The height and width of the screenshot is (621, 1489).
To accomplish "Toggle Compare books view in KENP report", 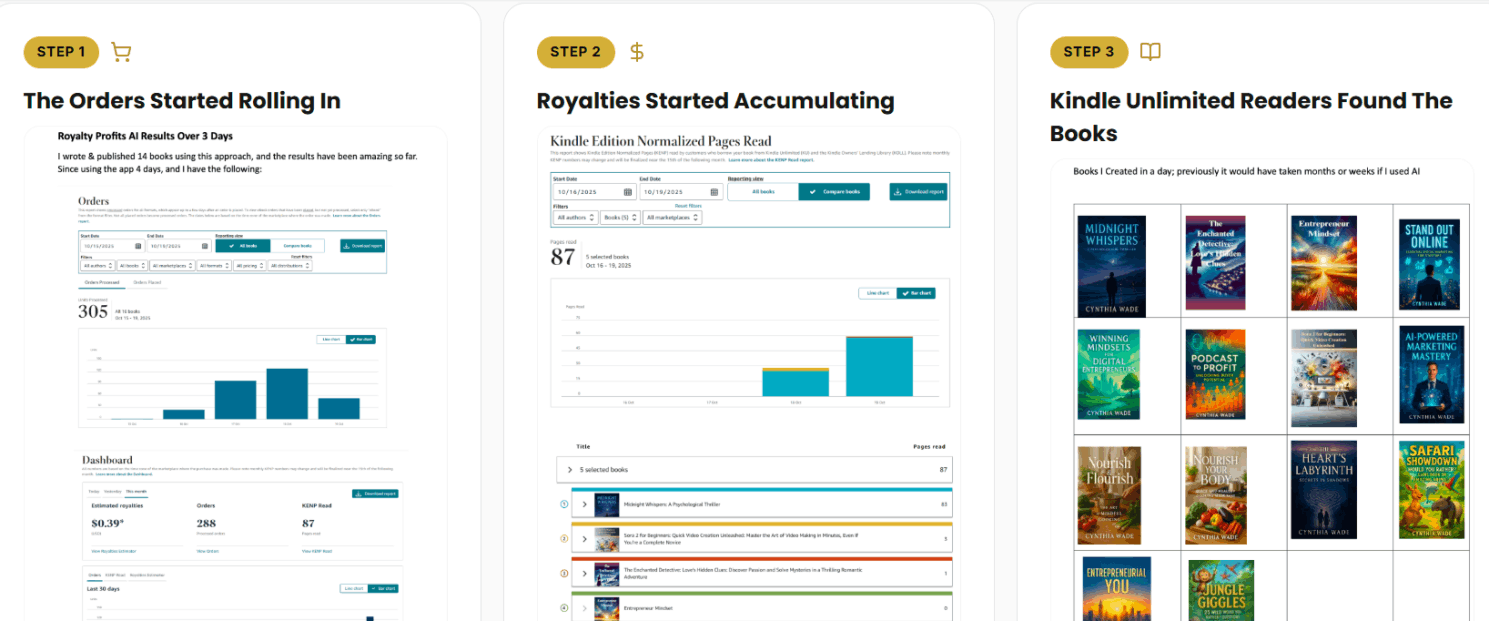I will tap(834, 192).
